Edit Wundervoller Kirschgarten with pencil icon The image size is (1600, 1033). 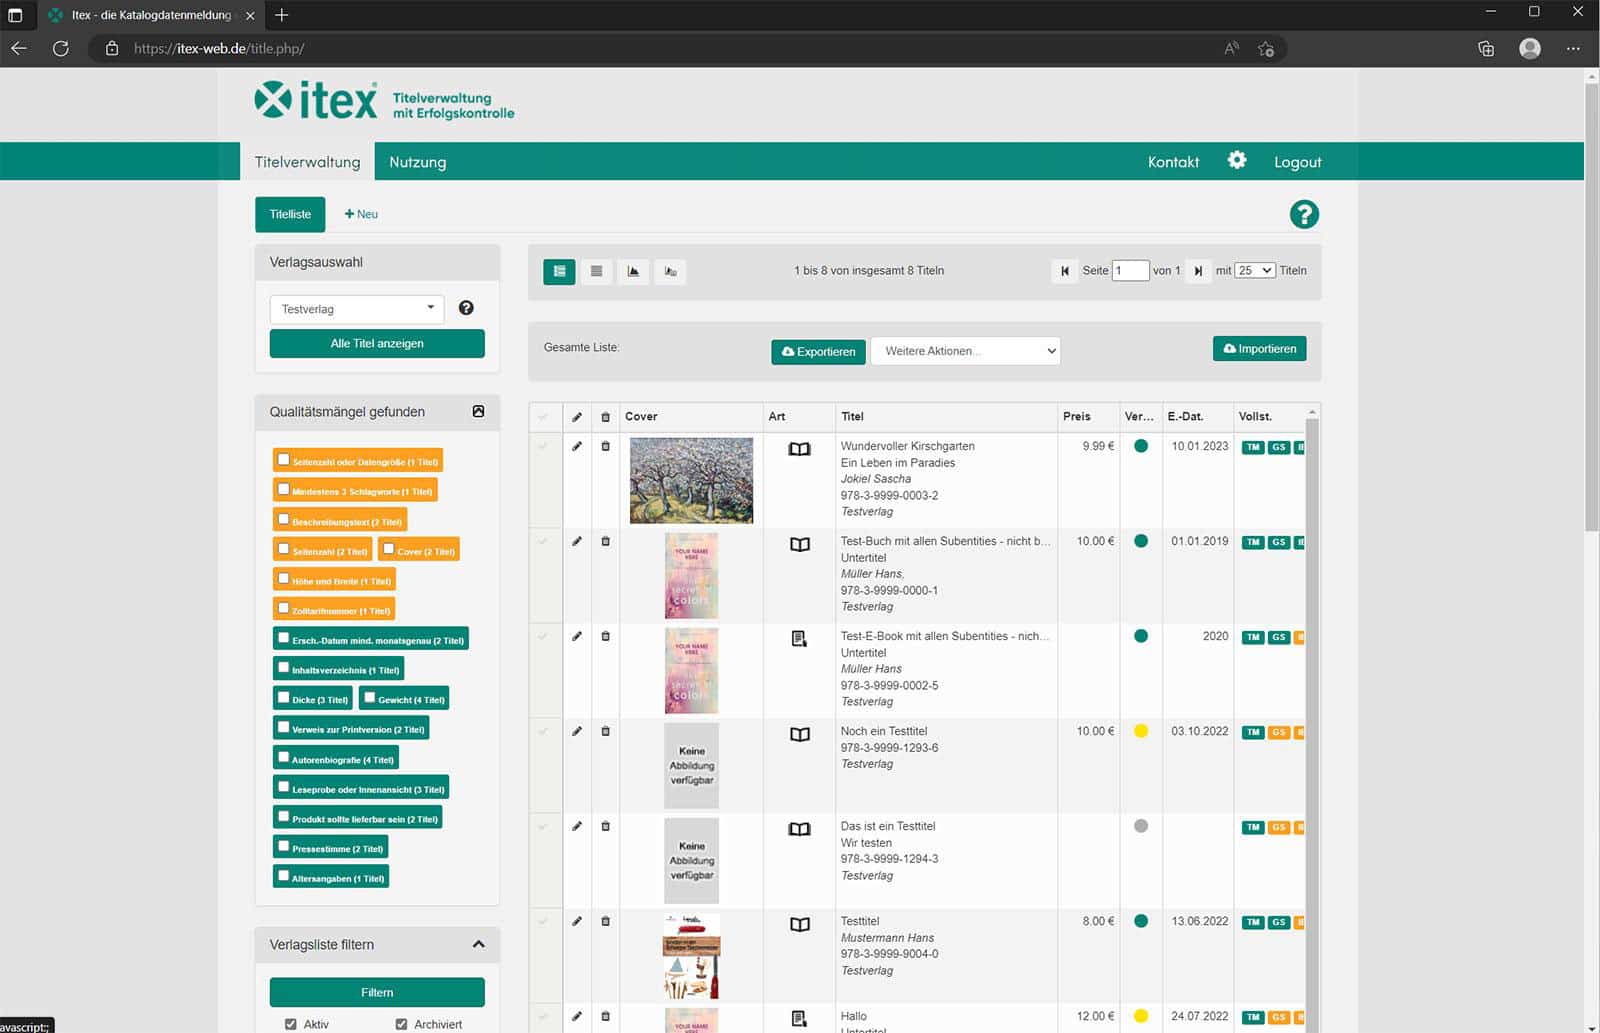point(577,446)
